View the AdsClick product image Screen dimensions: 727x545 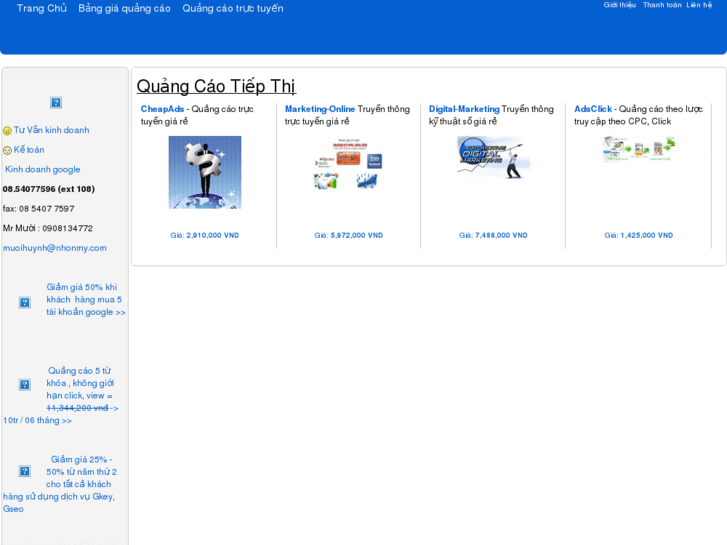tap(639, 149)
